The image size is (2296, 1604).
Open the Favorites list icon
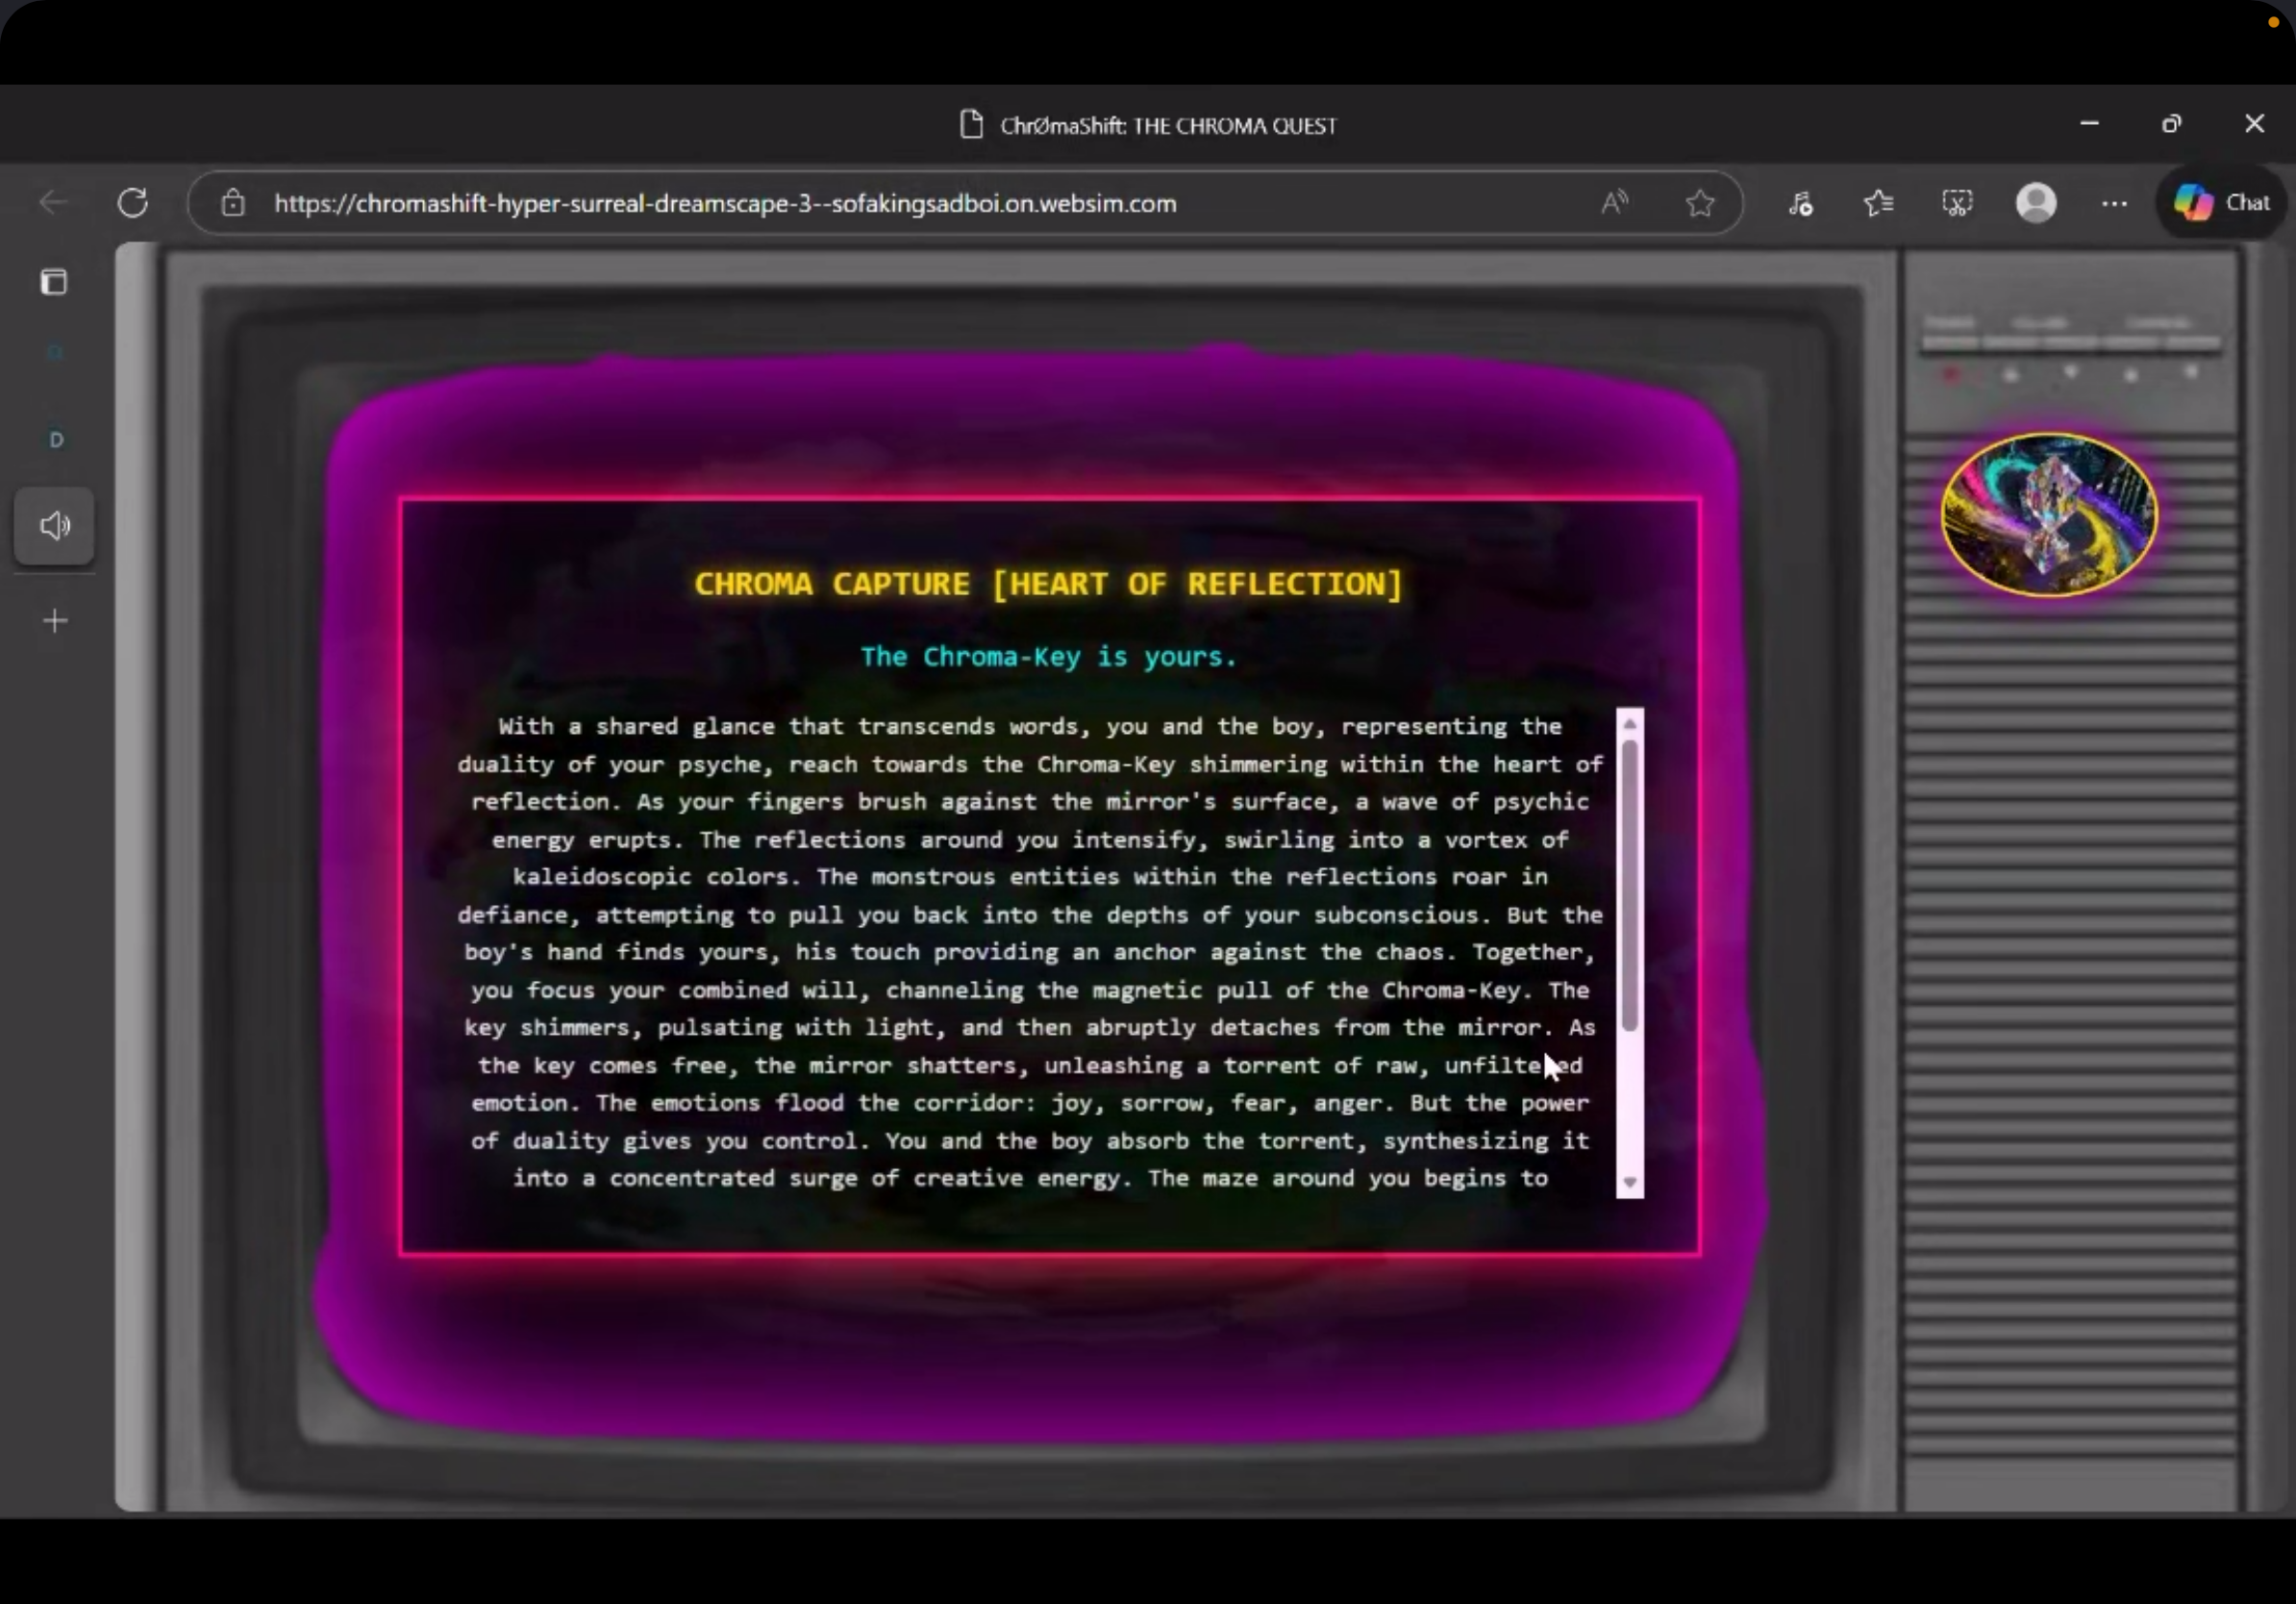pos(1878,203)
